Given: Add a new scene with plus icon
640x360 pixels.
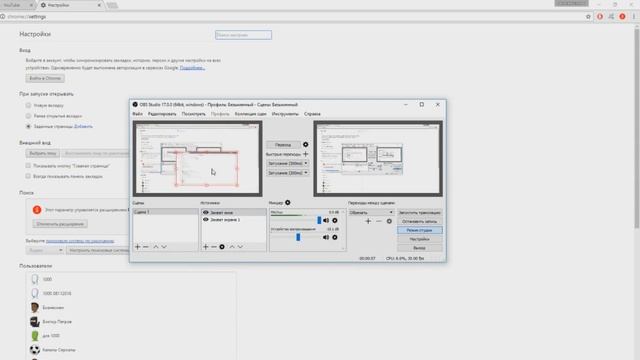Looking at the screenshot, I should click(x=138, y=247).
